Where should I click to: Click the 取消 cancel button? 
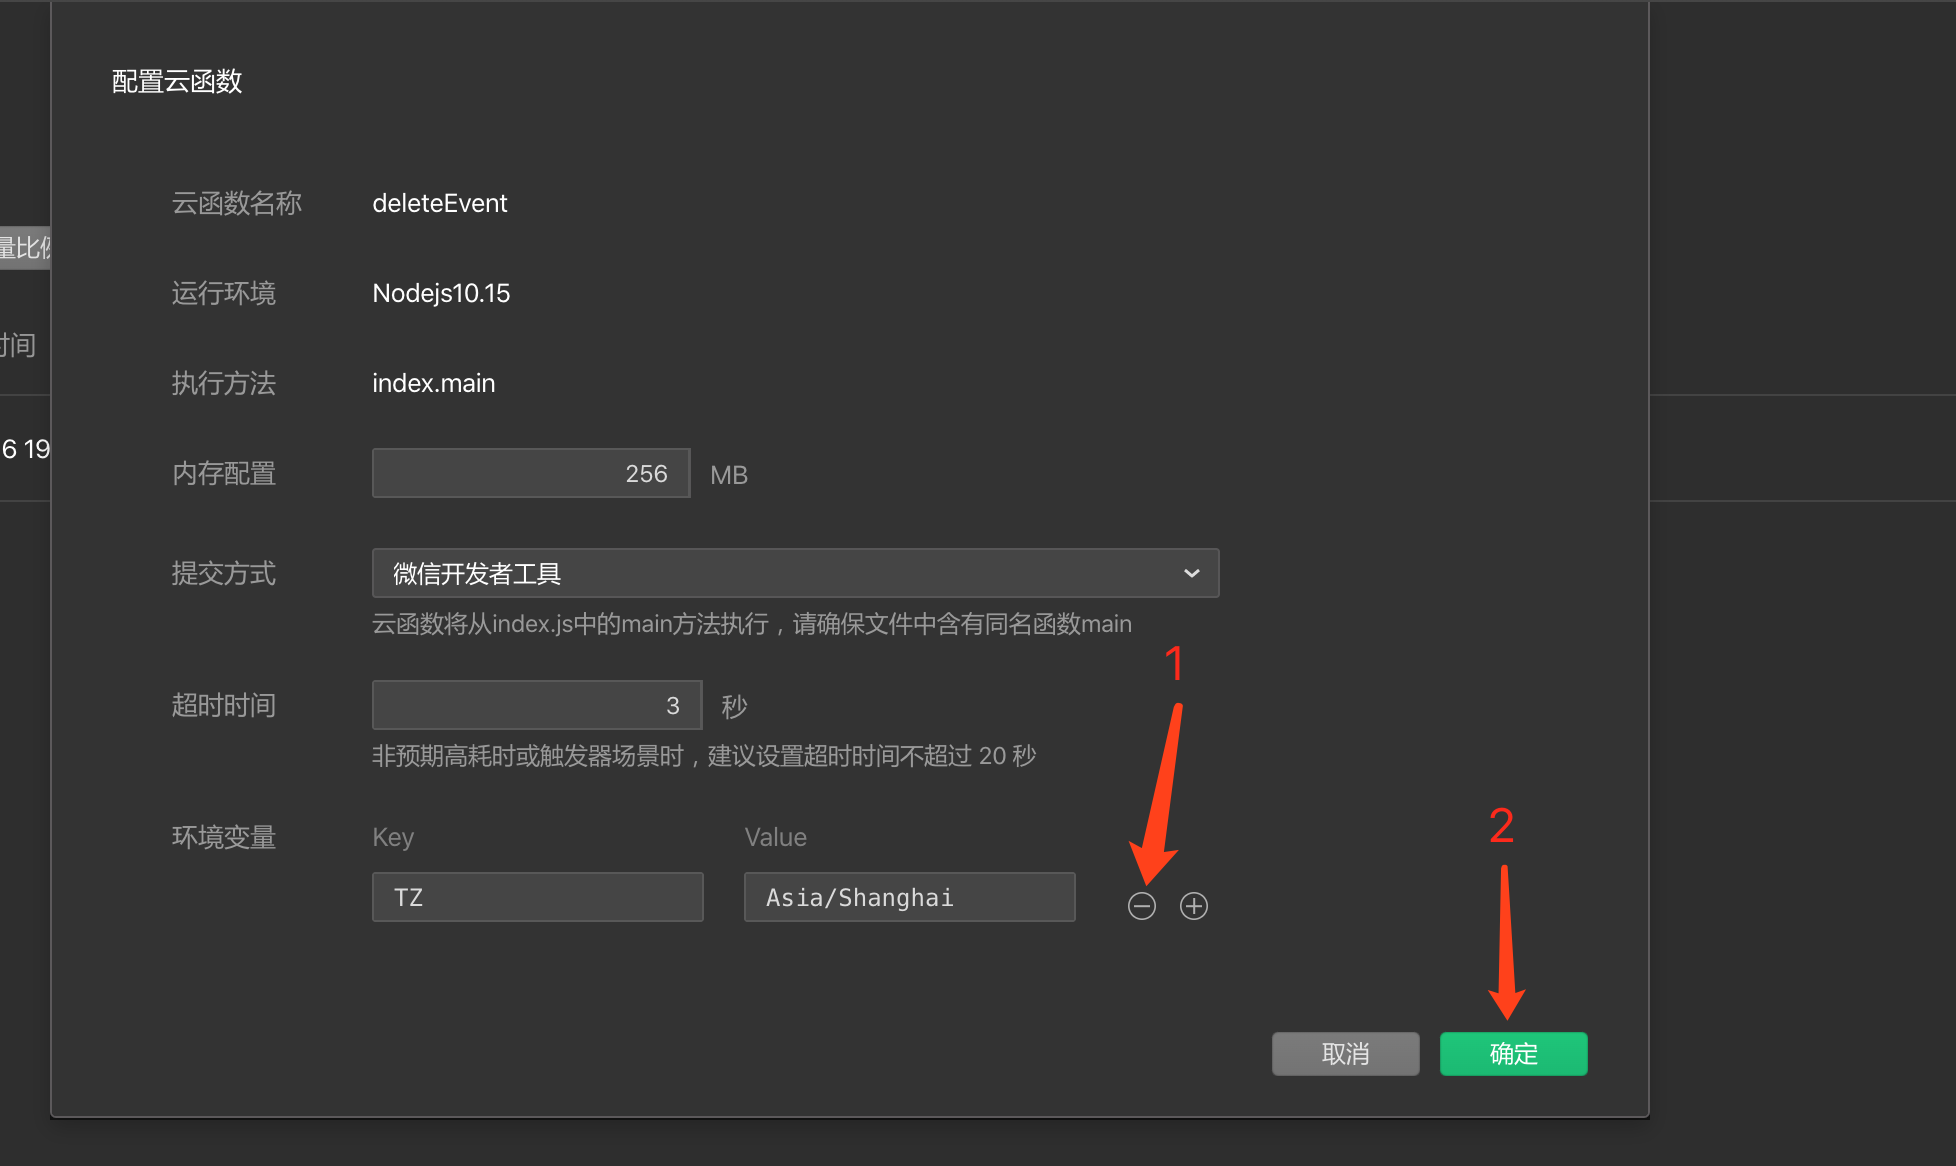coord(1345,1054)
